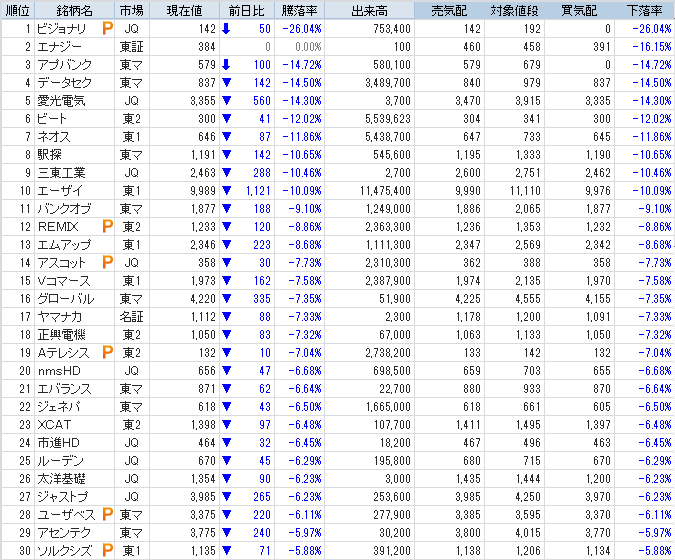This screenshot has width=675, height=560.
Task: Sort by the 出来高 column header
Action: [x=369, y=10]
